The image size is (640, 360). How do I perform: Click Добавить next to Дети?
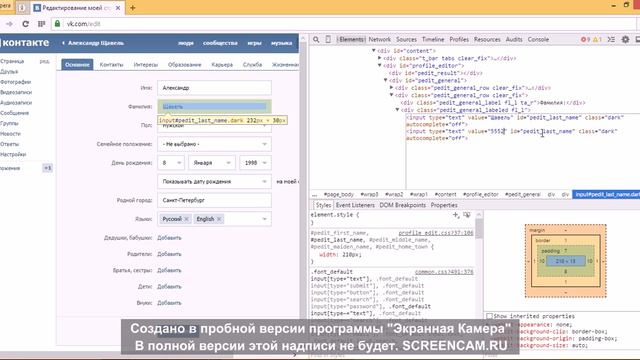coord(169,287)
